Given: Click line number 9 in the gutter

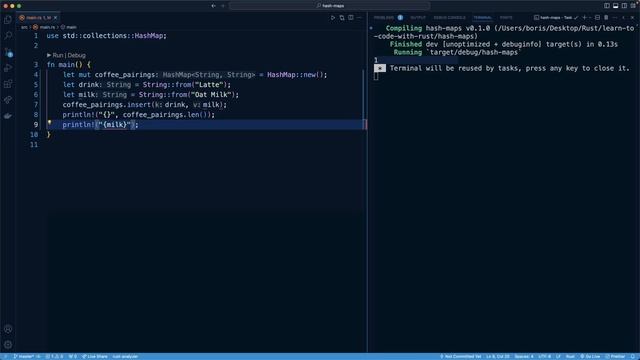Looking at the screenshot, I should click(36, 124).
